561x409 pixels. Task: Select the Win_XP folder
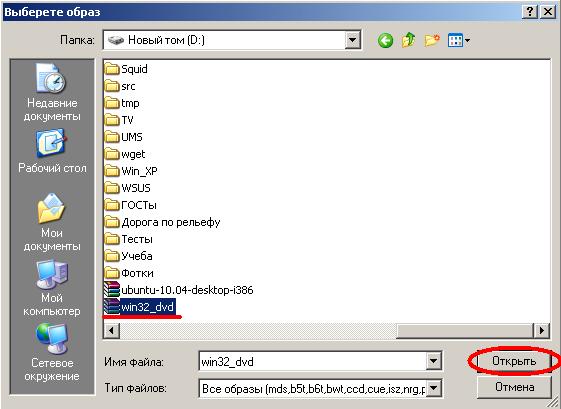coord(131,171)
